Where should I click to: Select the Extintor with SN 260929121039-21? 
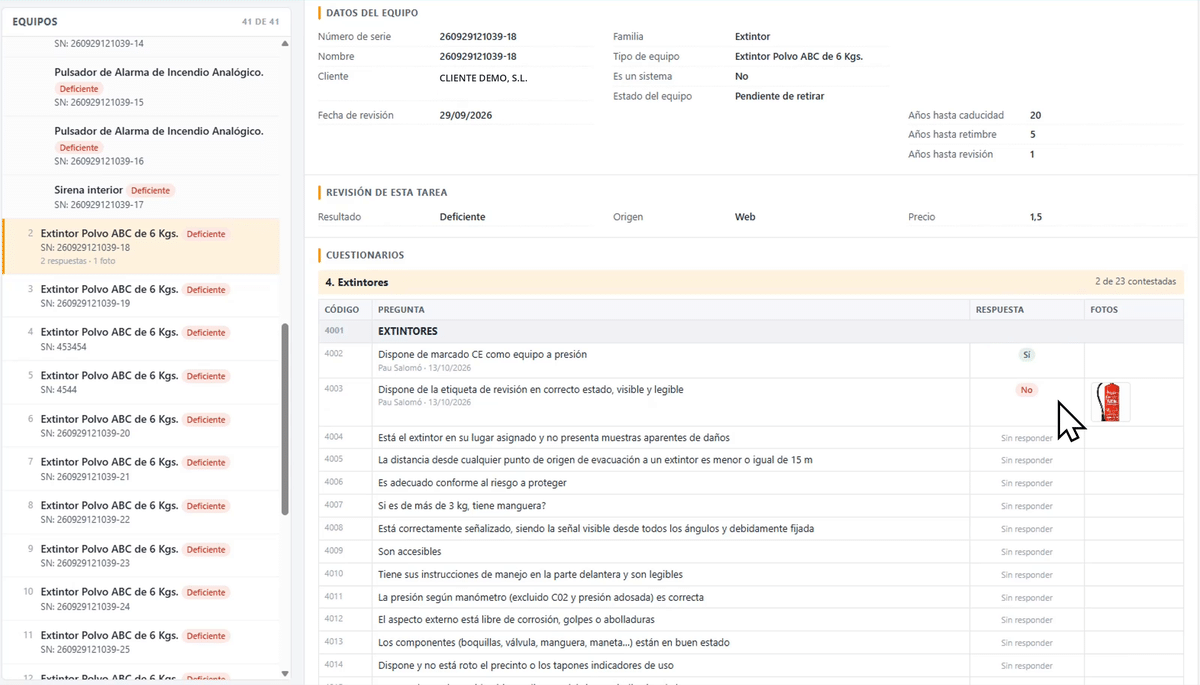143,469
